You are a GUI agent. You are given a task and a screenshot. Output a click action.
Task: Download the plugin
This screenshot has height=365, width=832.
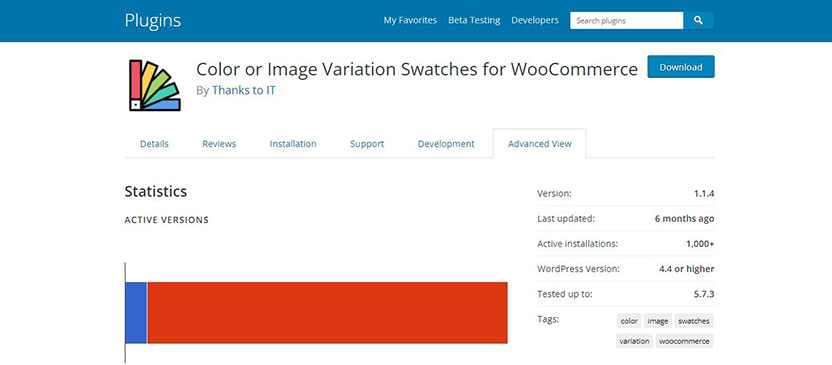point(681,67)
